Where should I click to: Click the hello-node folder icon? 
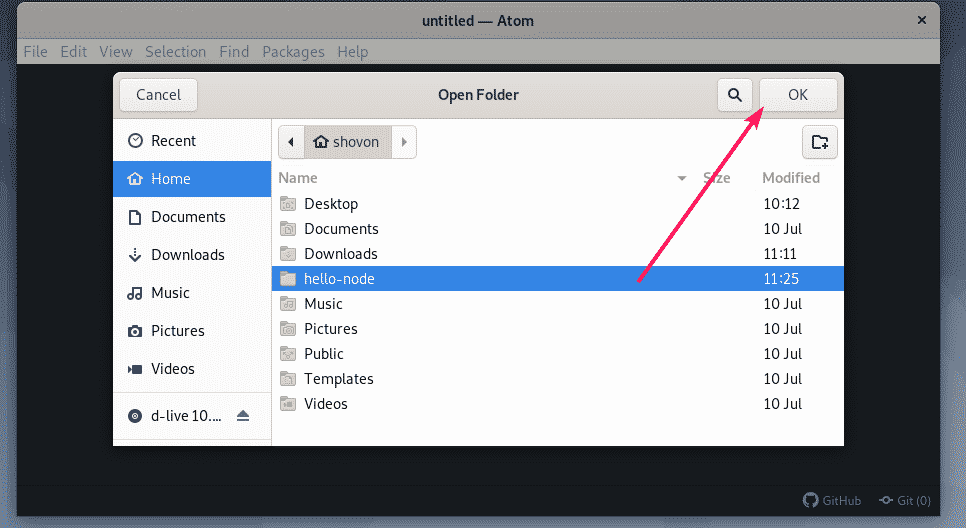click(x=288, y=278)
